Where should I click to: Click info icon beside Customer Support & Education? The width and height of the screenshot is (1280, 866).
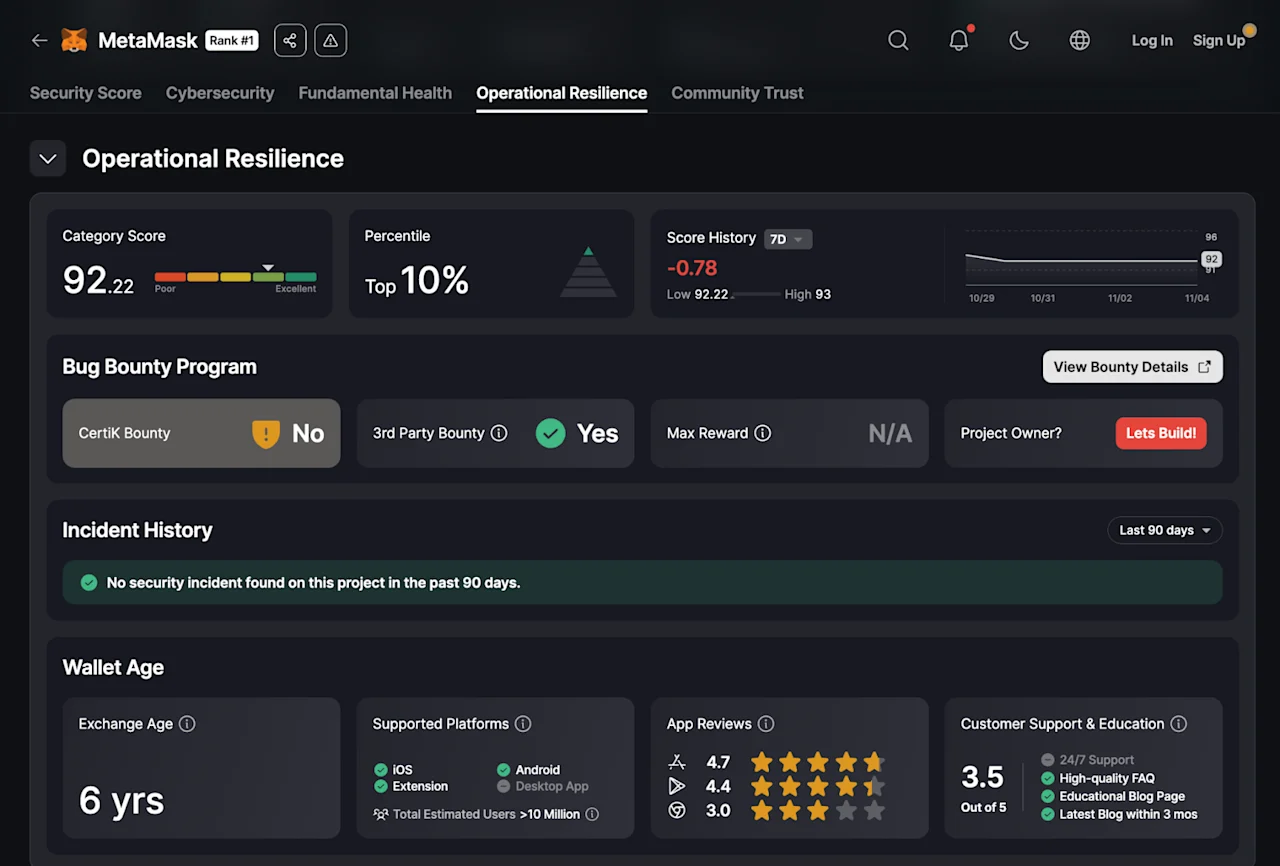[1179, 724]
